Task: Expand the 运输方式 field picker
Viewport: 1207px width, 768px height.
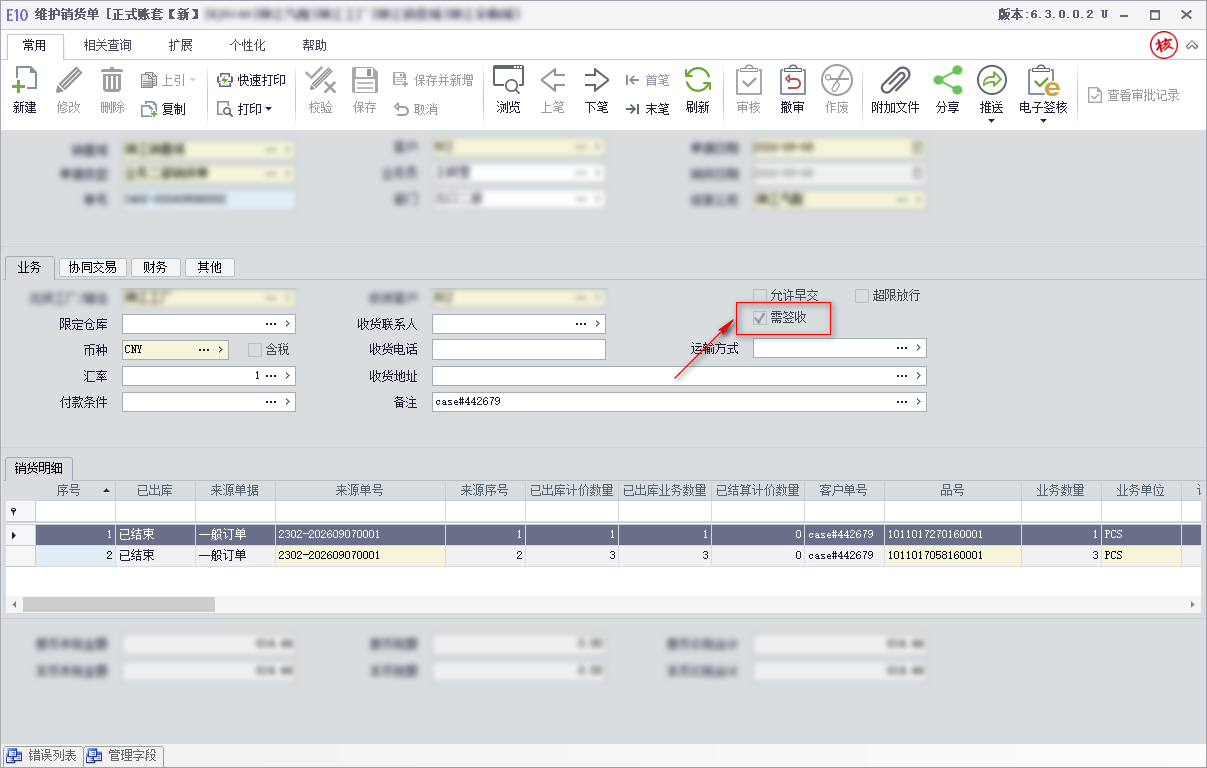Action: coord(919,348)
